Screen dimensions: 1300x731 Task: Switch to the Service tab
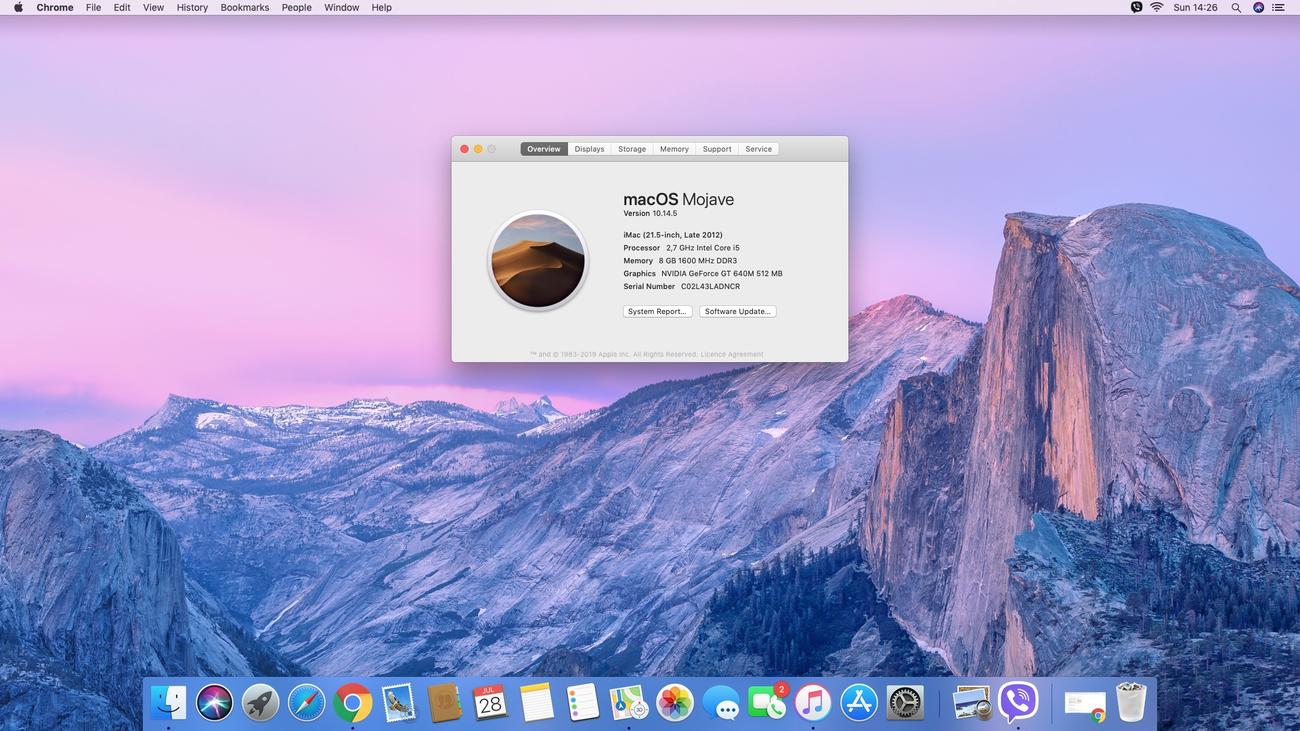click(x=759, y=149)
